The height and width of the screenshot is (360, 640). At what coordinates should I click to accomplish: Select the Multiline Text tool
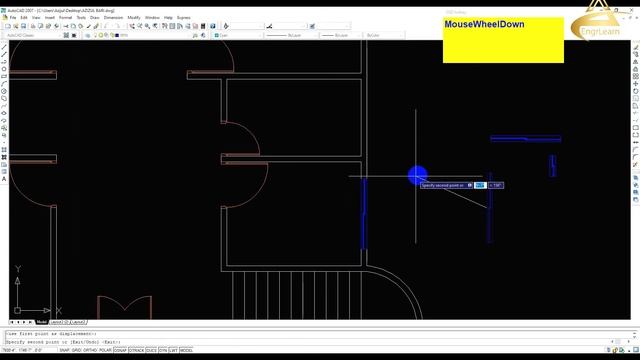tap(4, 179)
